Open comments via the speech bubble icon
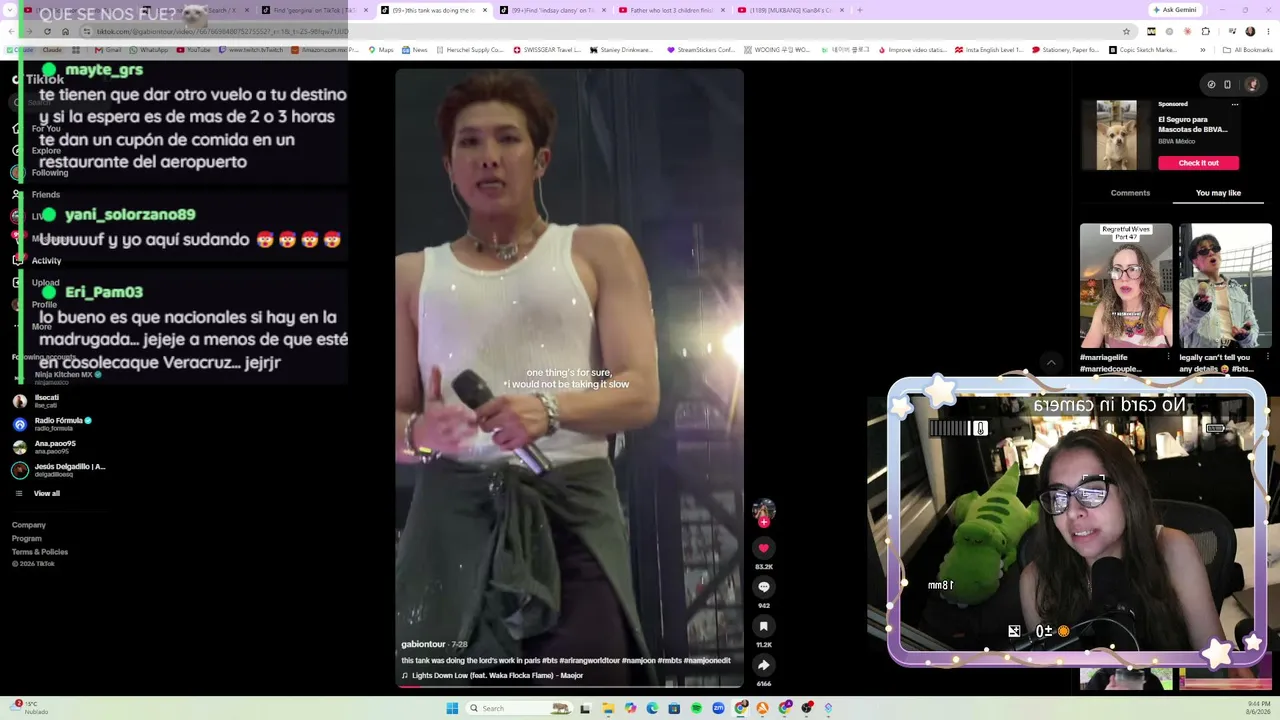This screenshot has height=720, width=1280. coord(763,587)
